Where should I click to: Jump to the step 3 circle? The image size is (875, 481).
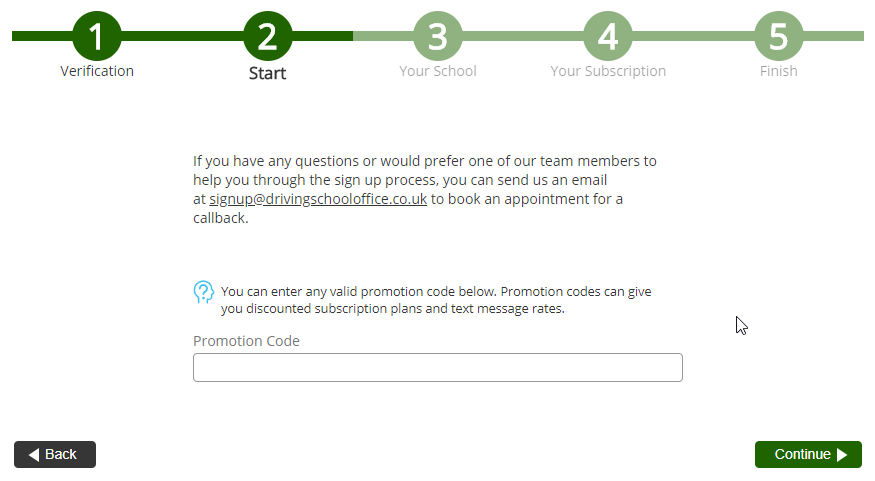438,36
